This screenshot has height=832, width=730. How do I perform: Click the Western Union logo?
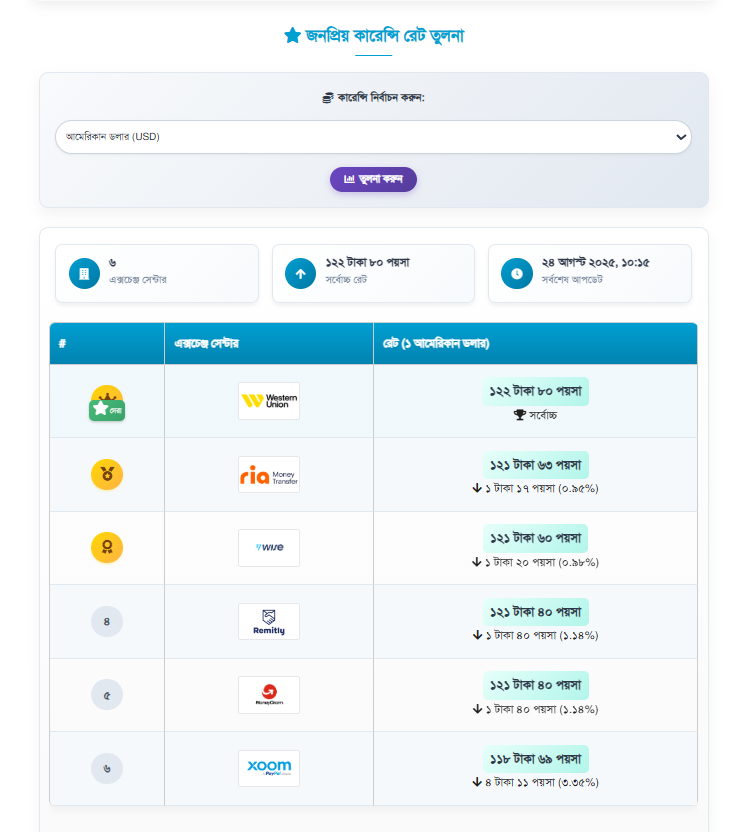pos(269,401)
